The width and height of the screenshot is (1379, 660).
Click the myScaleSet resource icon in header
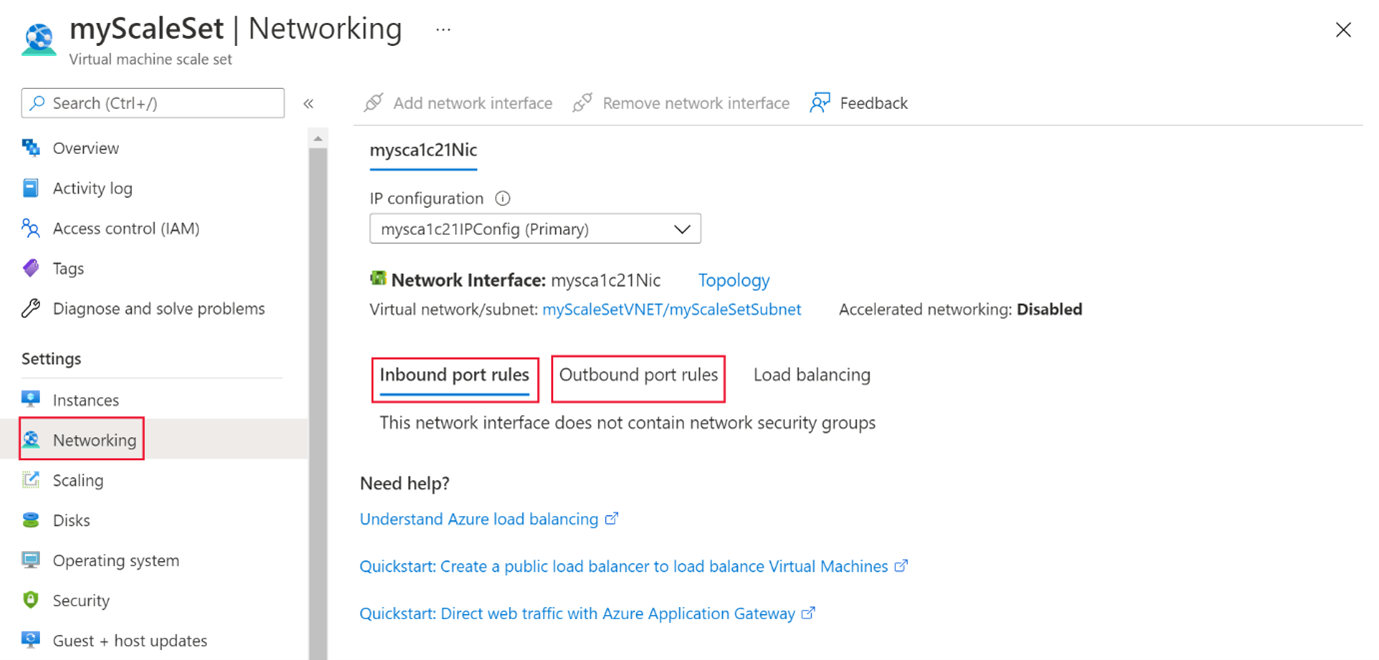[x=39, y=40]
